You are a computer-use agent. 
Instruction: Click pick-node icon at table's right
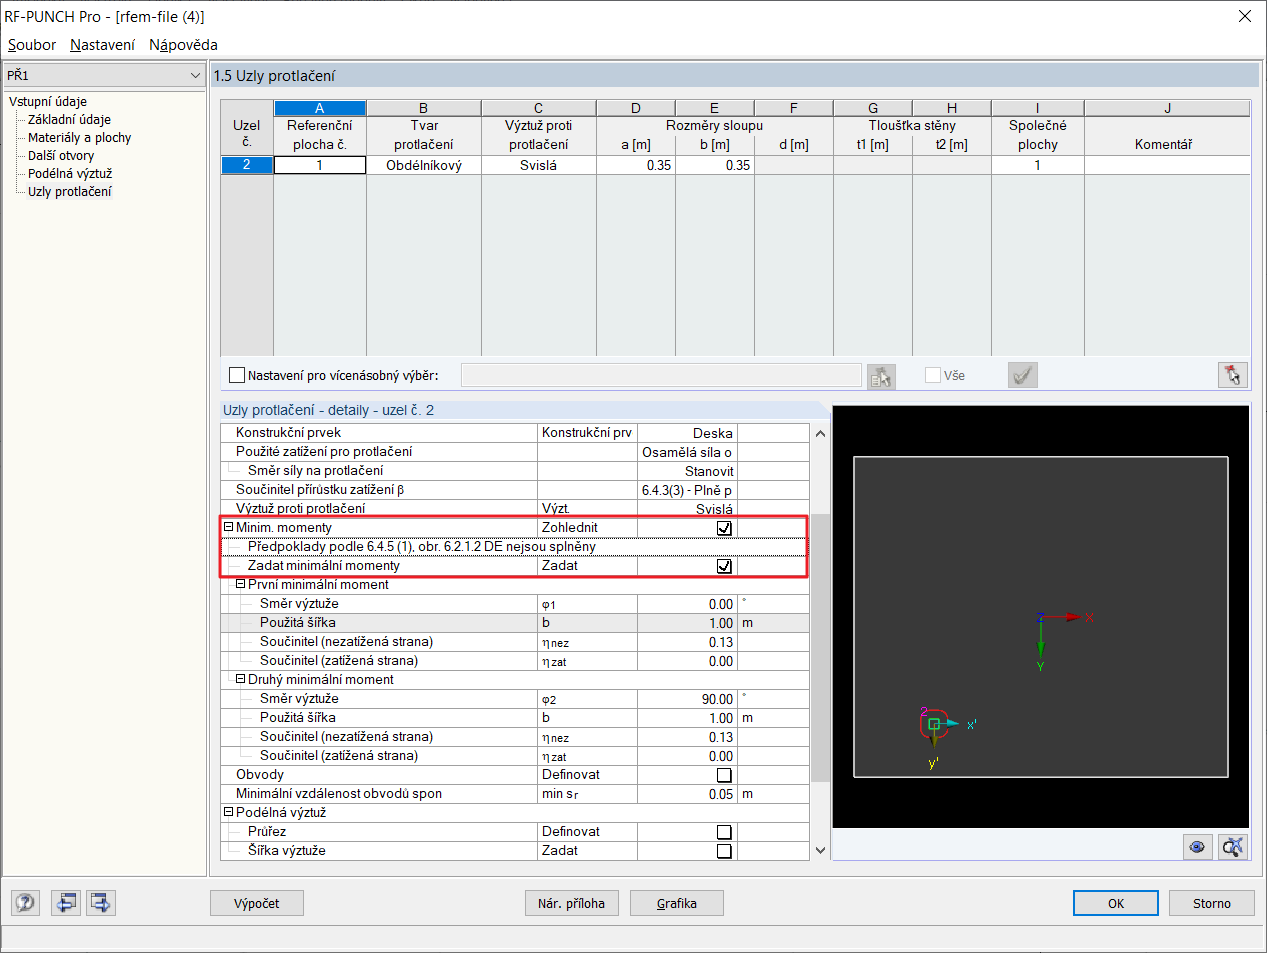tap(1233, 375)
